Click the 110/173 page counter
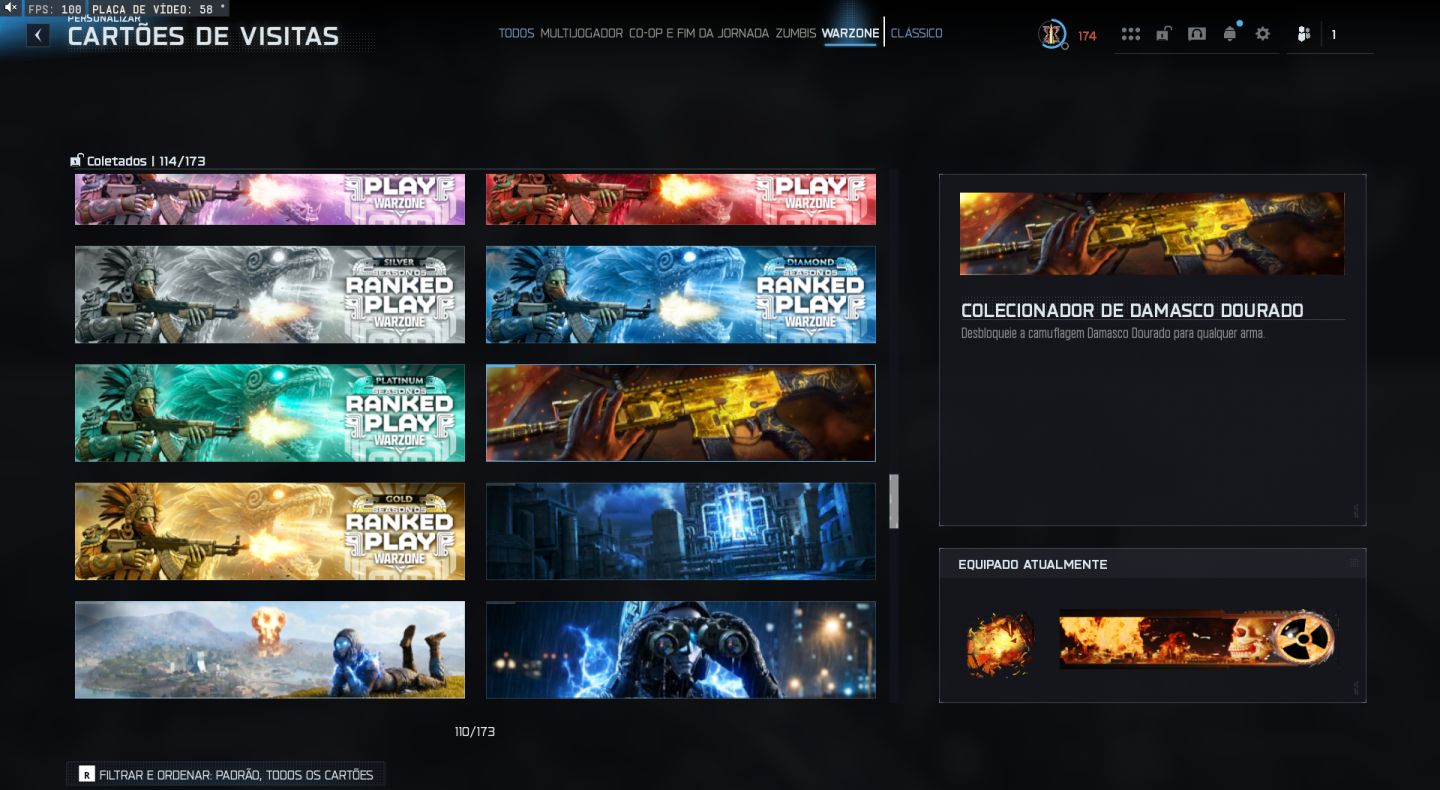 (x=475, y=732)
